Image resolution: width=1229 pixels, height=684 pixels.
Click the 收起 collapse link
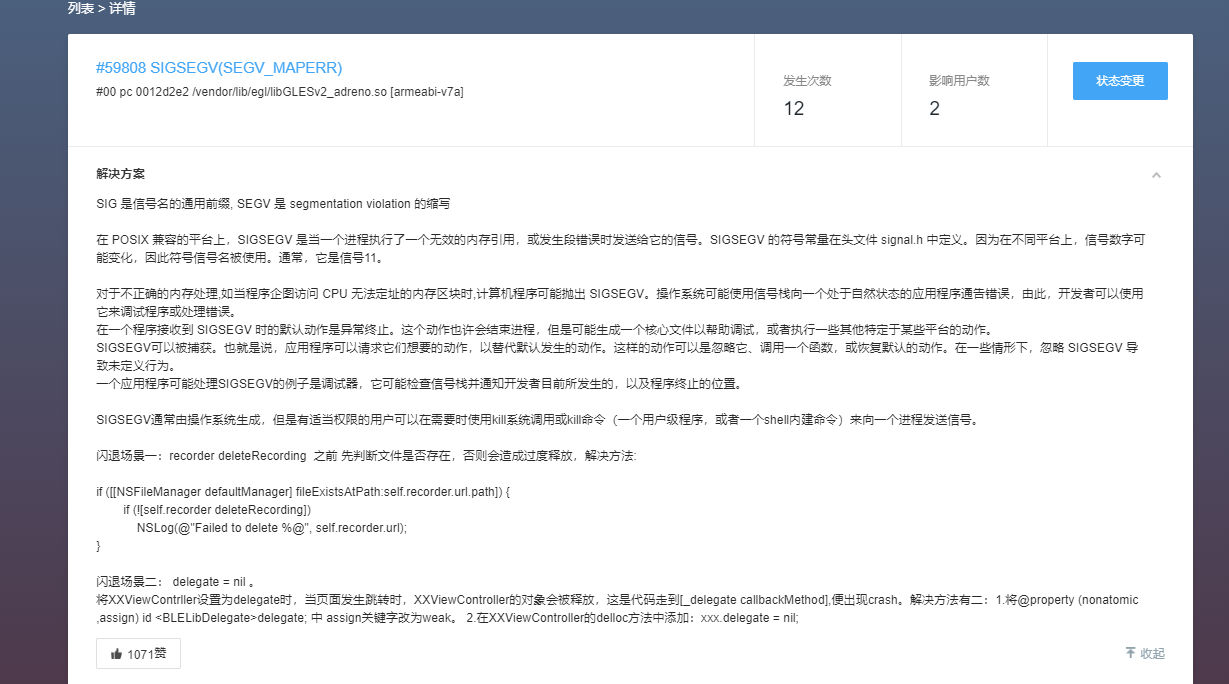pyautogui.click(x=1148, y=652)
